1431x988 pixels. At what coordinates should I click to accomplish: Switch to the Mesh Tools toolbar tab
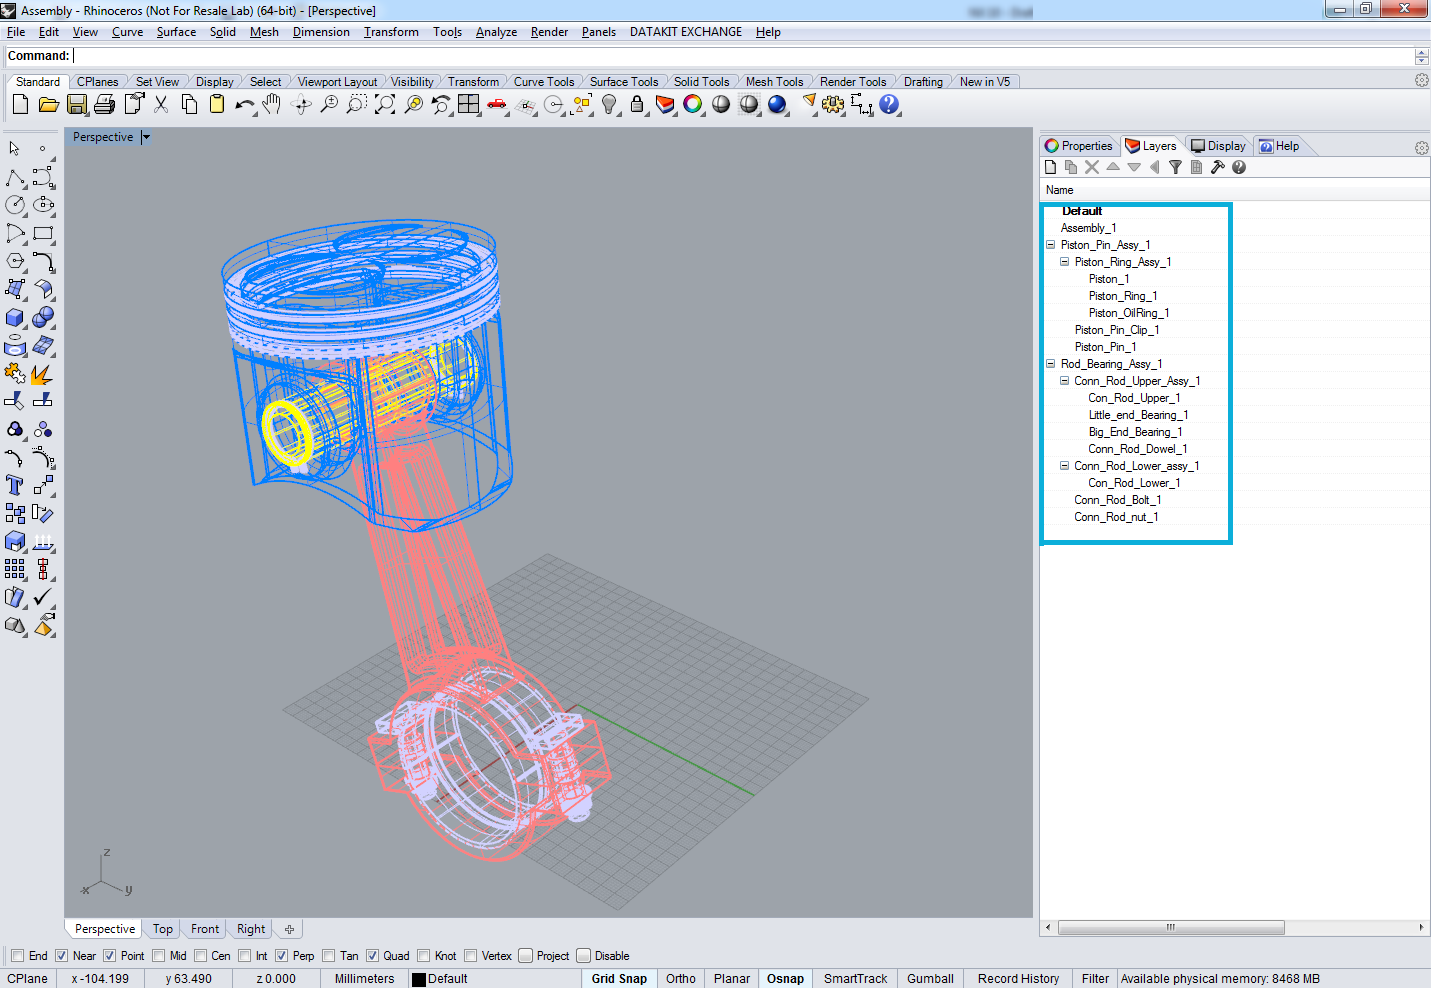(774, 82)
